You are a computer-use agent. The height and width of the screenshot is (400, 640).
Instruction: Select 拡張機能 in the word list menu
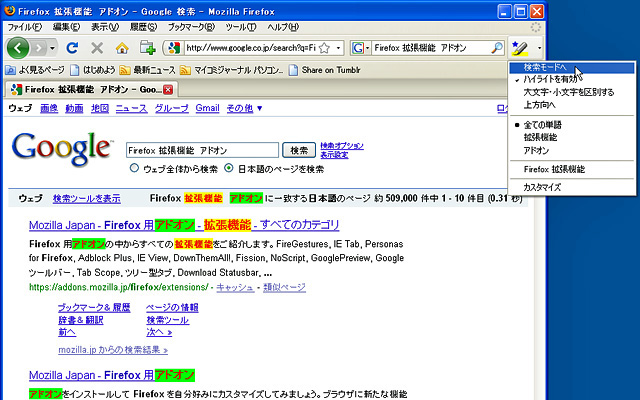click(572, 138)
